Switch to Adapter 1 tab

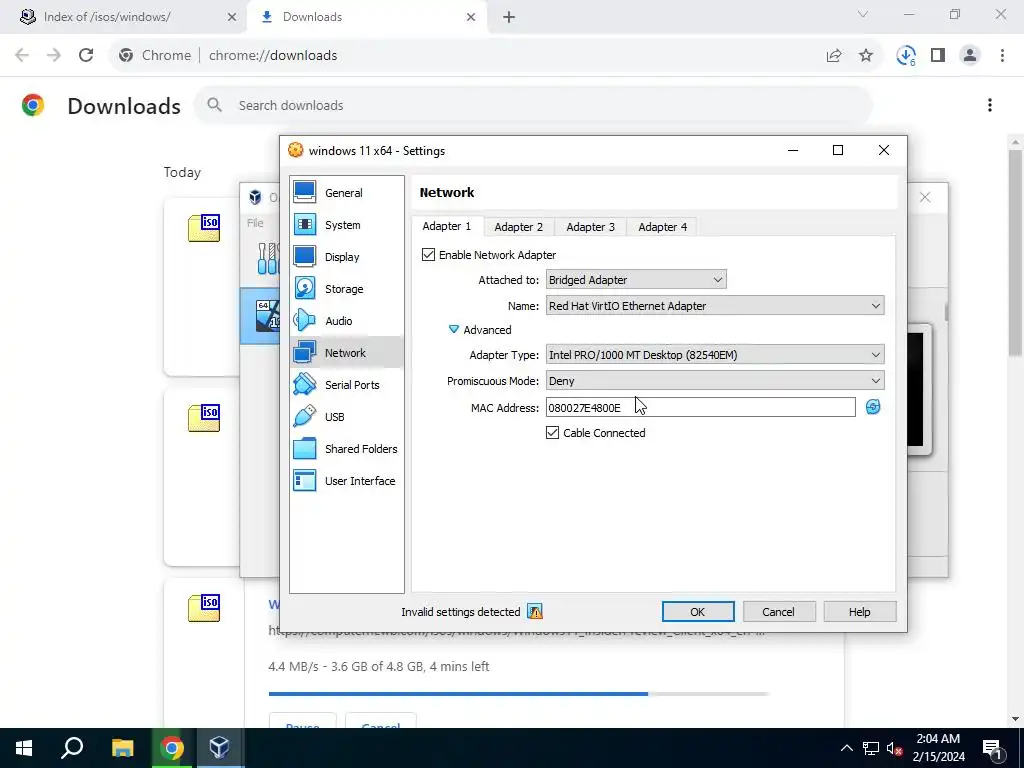[x=447, y=227]
